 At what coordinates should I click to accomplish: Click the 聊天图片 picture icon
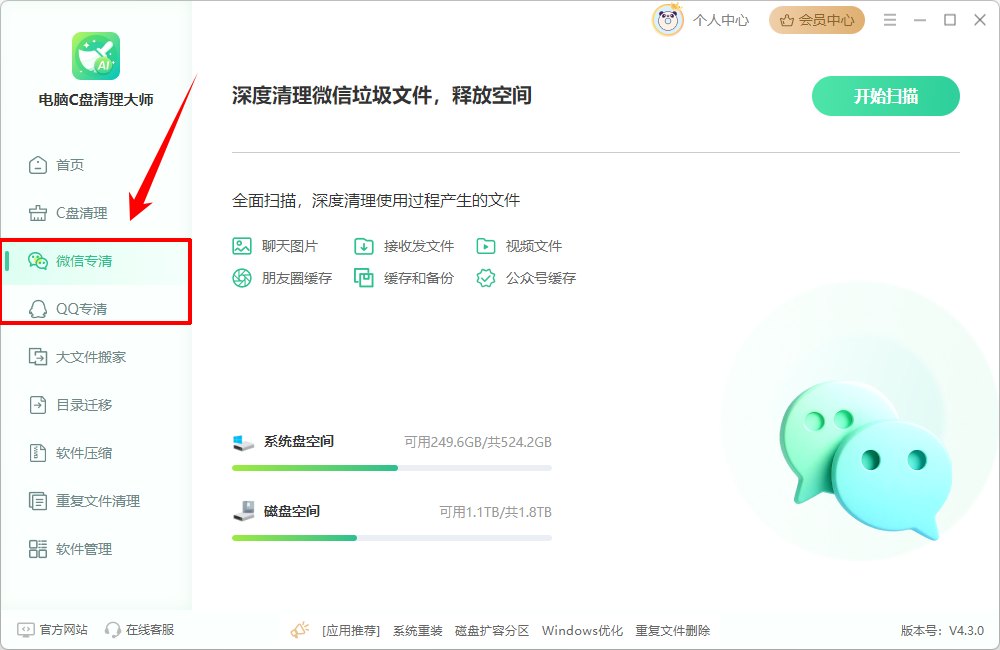point(242,246)
